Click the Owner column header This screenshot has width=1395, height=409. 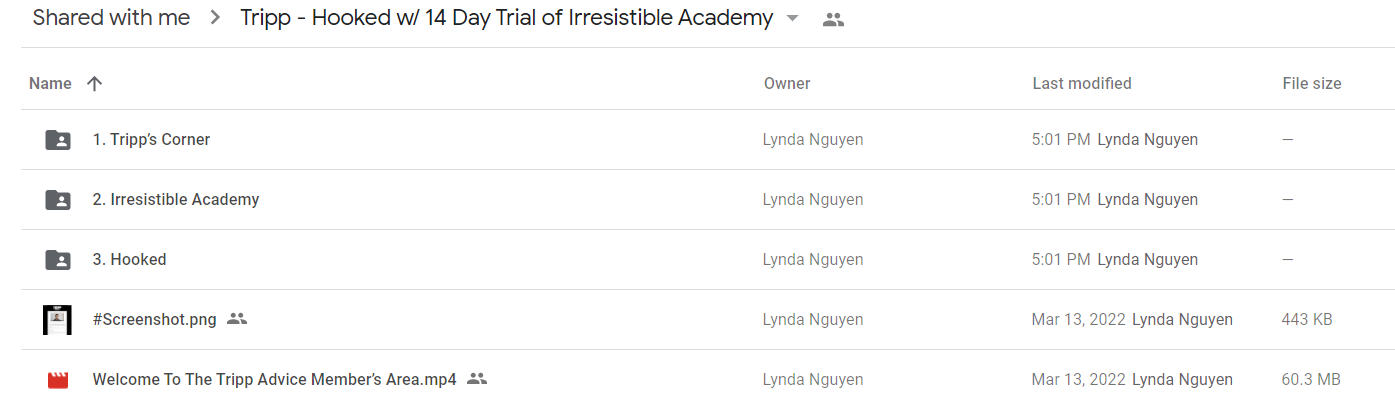click(x=787, y=84)
